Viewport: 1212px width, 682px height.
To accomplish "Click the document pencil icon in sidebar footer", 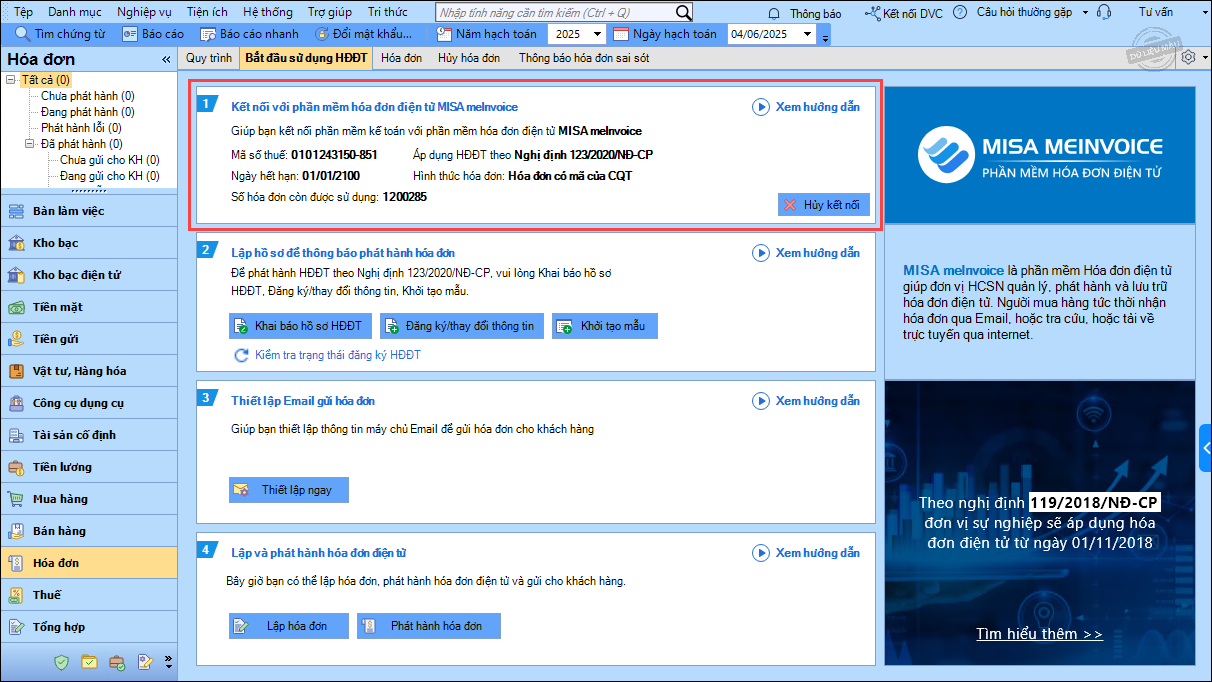I will pyautogui.click(x=145, y=662).
